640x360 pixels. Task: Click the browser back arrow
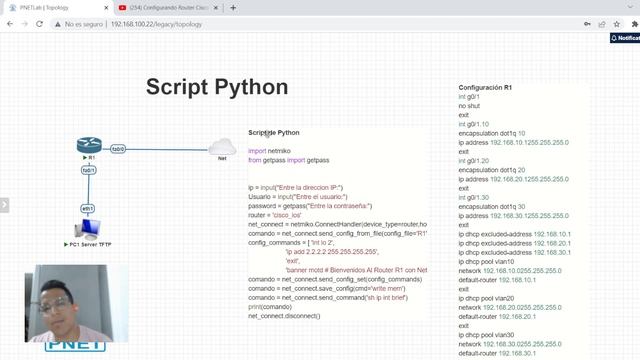click(10, 24)
